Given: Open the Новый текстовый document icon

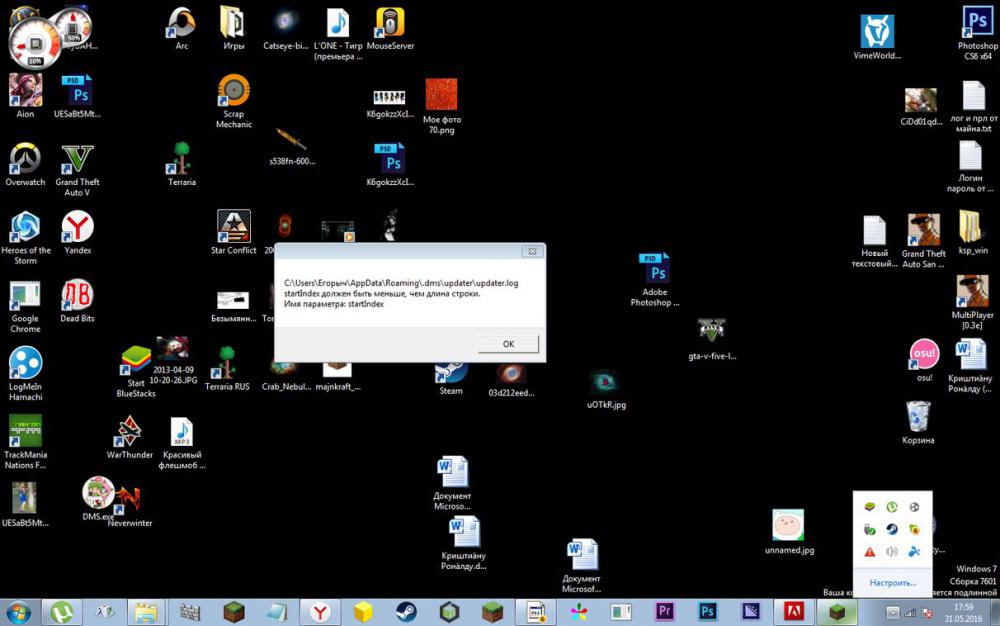Looking at the screenshot, I should tap(874, 241).
